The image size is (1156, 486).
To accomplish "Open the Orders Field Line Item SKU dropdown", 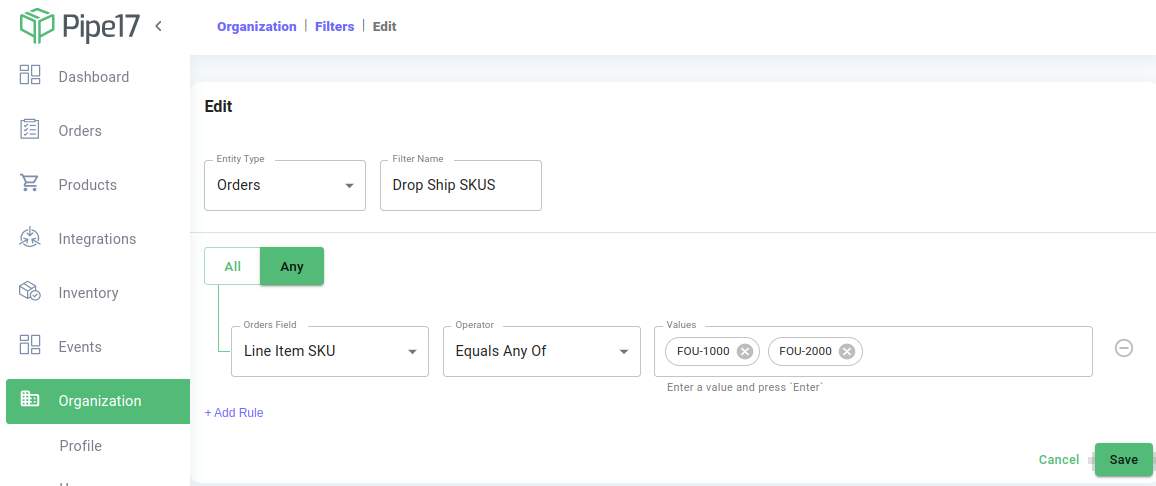I will 330,351.
